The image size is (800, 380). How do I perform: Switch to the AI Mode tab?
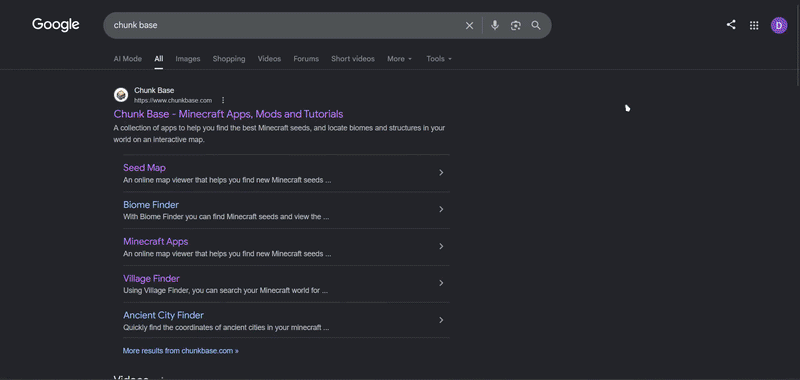coord(128,59)
